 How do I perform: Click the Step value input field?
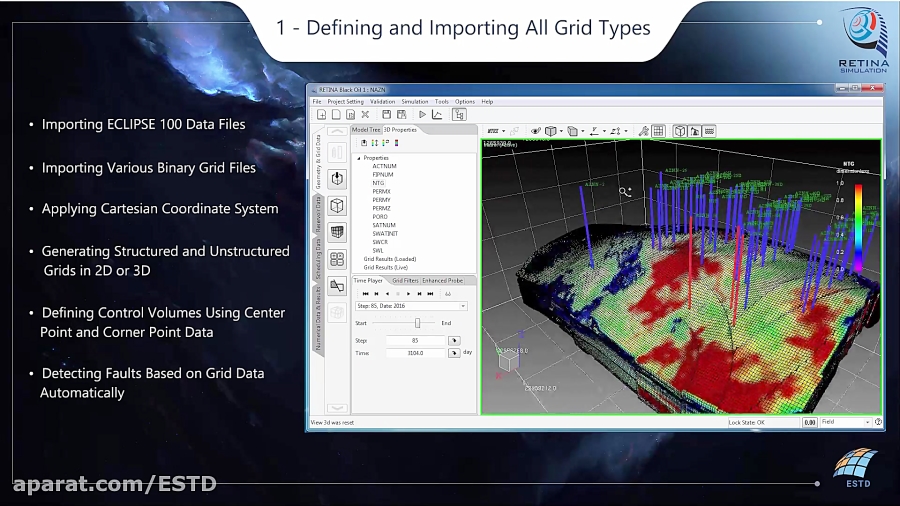pos(415,340)
